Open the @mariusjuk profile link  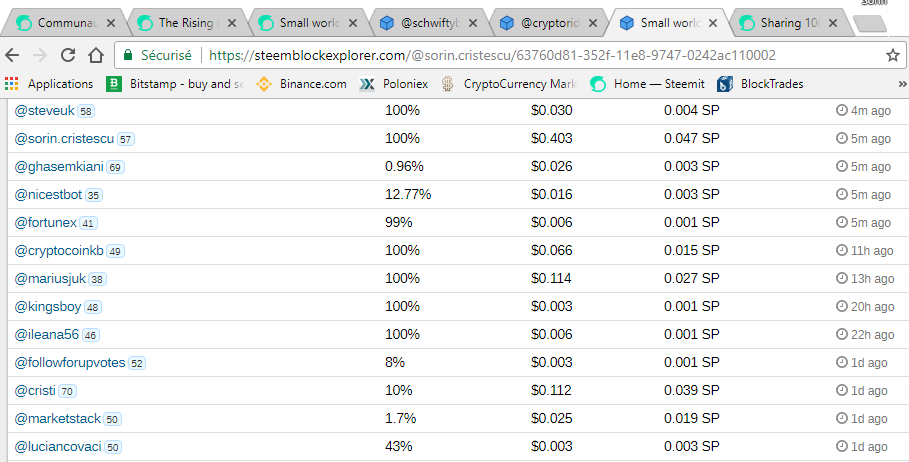[50, 279]
